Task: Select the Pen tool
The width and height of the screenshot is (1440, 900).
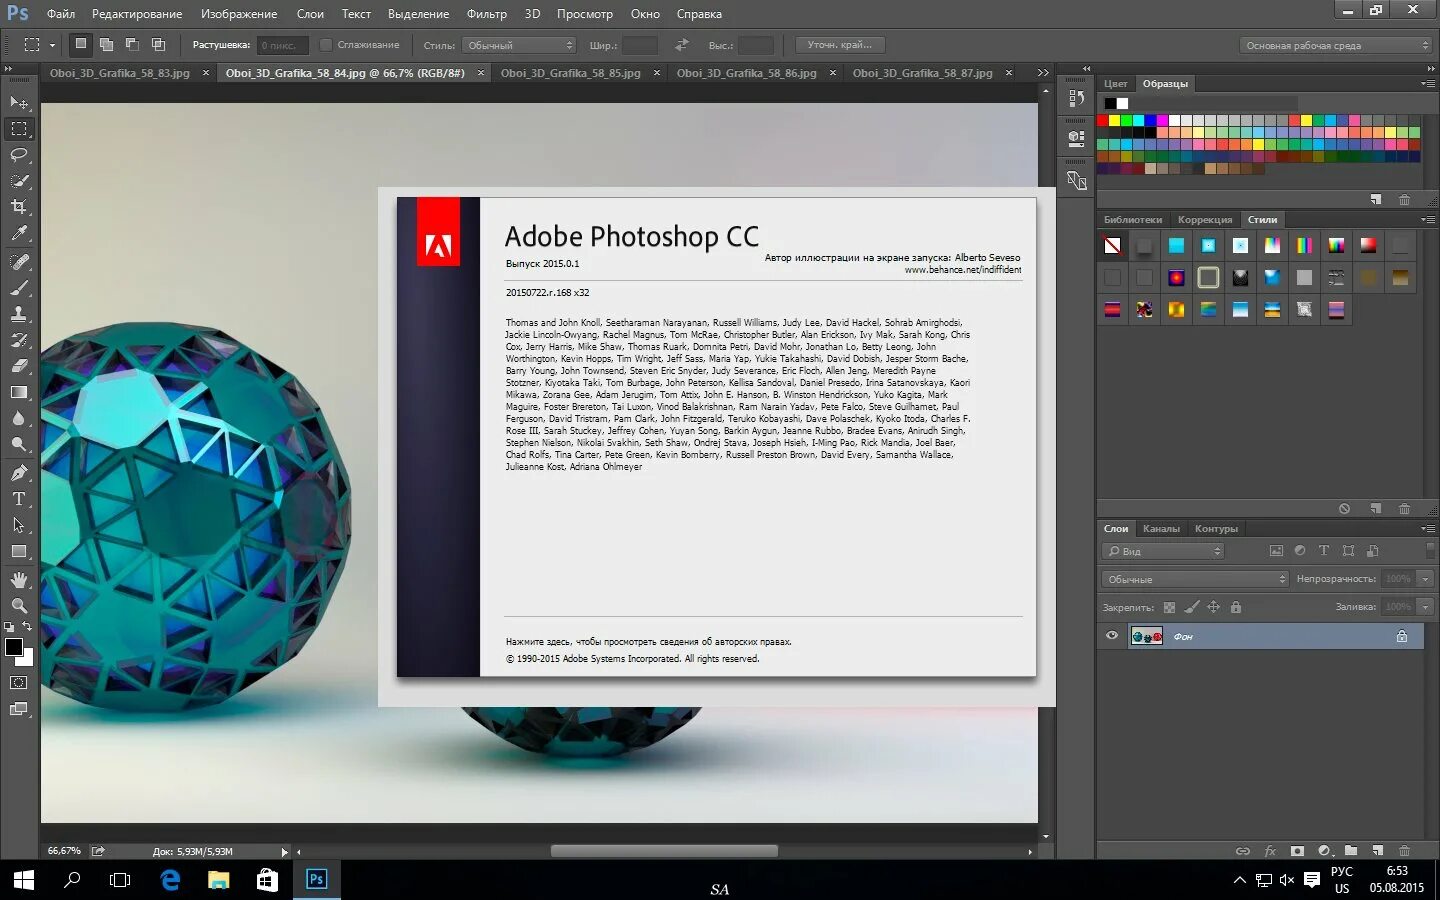Action: [x=19, y=473]
